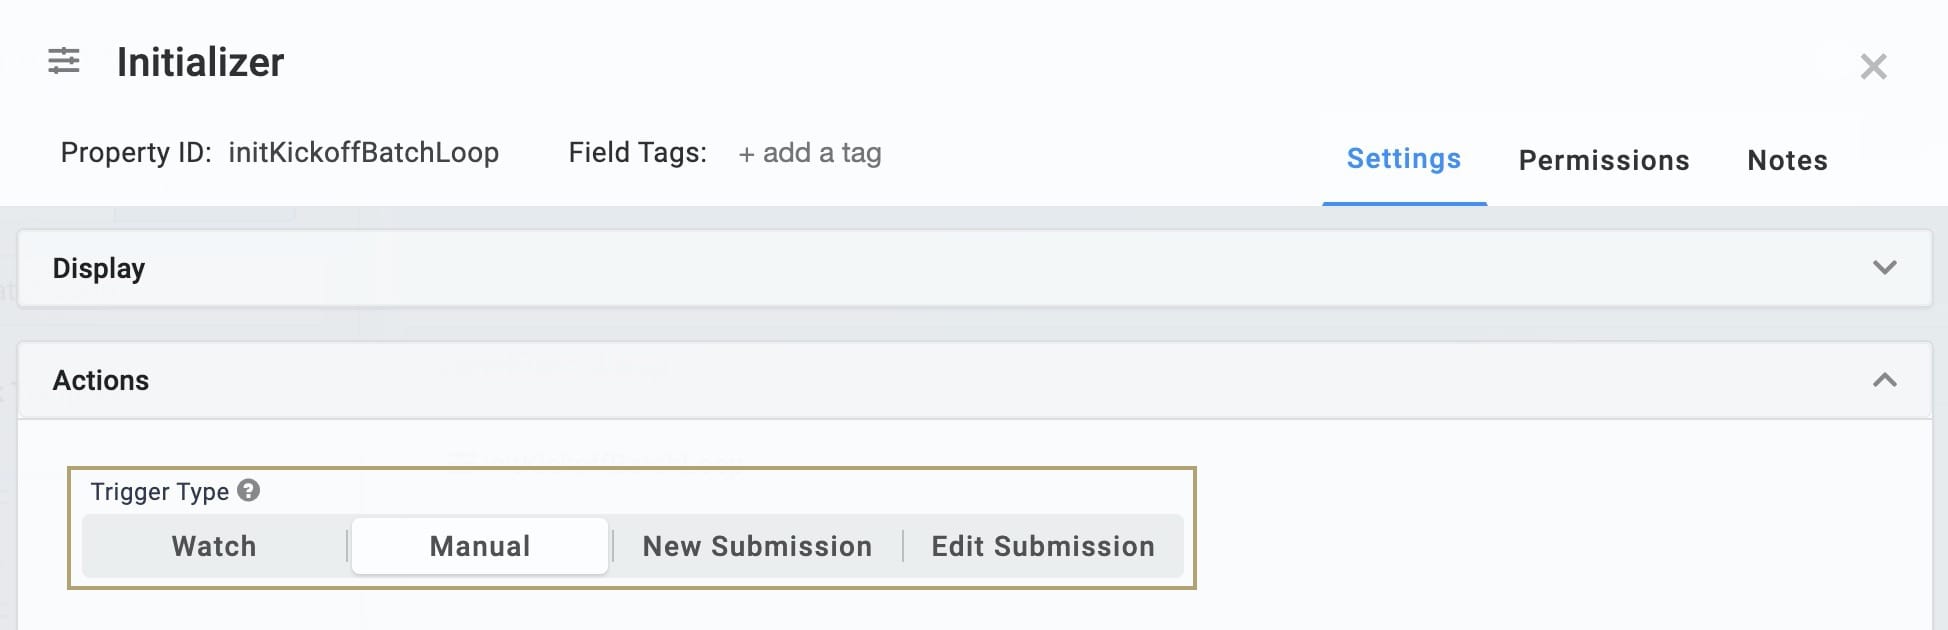Screen dimensions: 1948x630
Task: Close the Initializer settings panel
Action: tap(1873, 66)
